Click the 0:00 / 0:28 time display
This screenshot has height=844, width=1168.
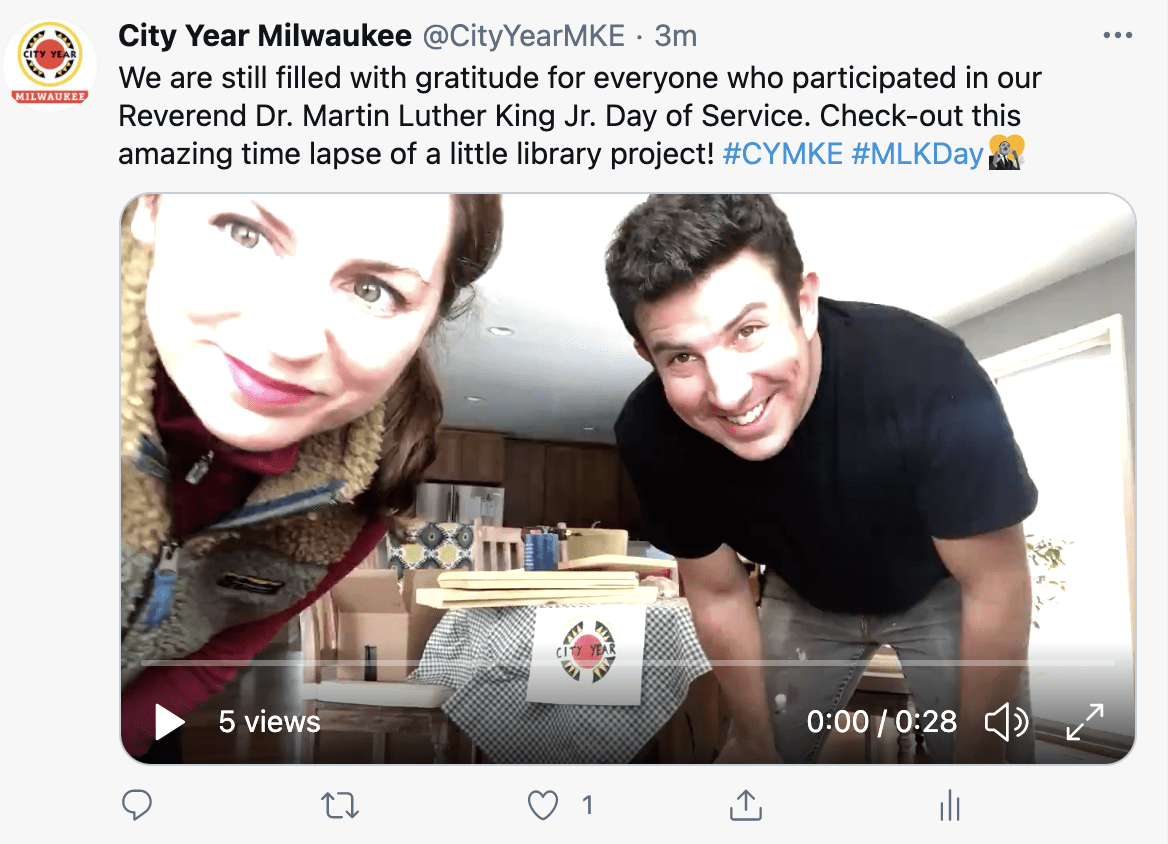[x=881, y=722]
